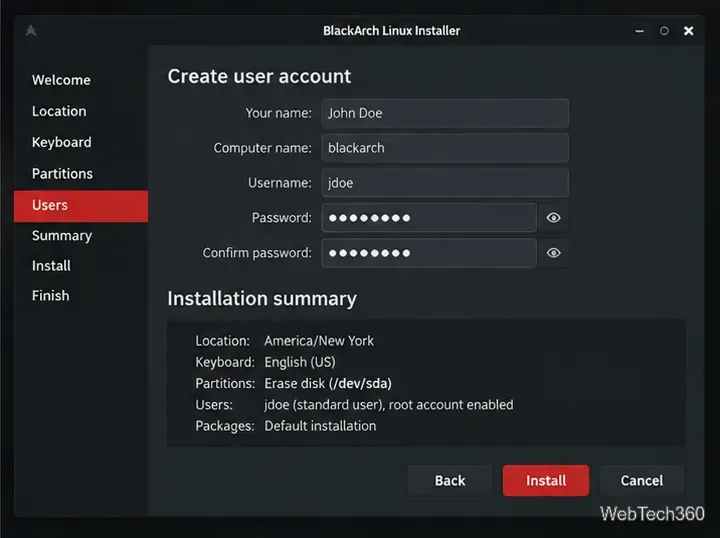Select 'jdoe (standard user), root account enabled'

click(x=389, y=405)
